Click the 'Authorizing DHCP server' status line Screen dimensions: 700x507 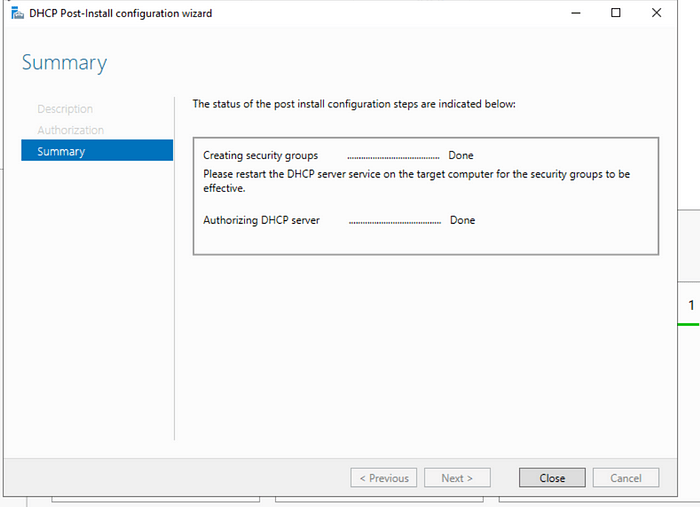click(x=339, y=220)
